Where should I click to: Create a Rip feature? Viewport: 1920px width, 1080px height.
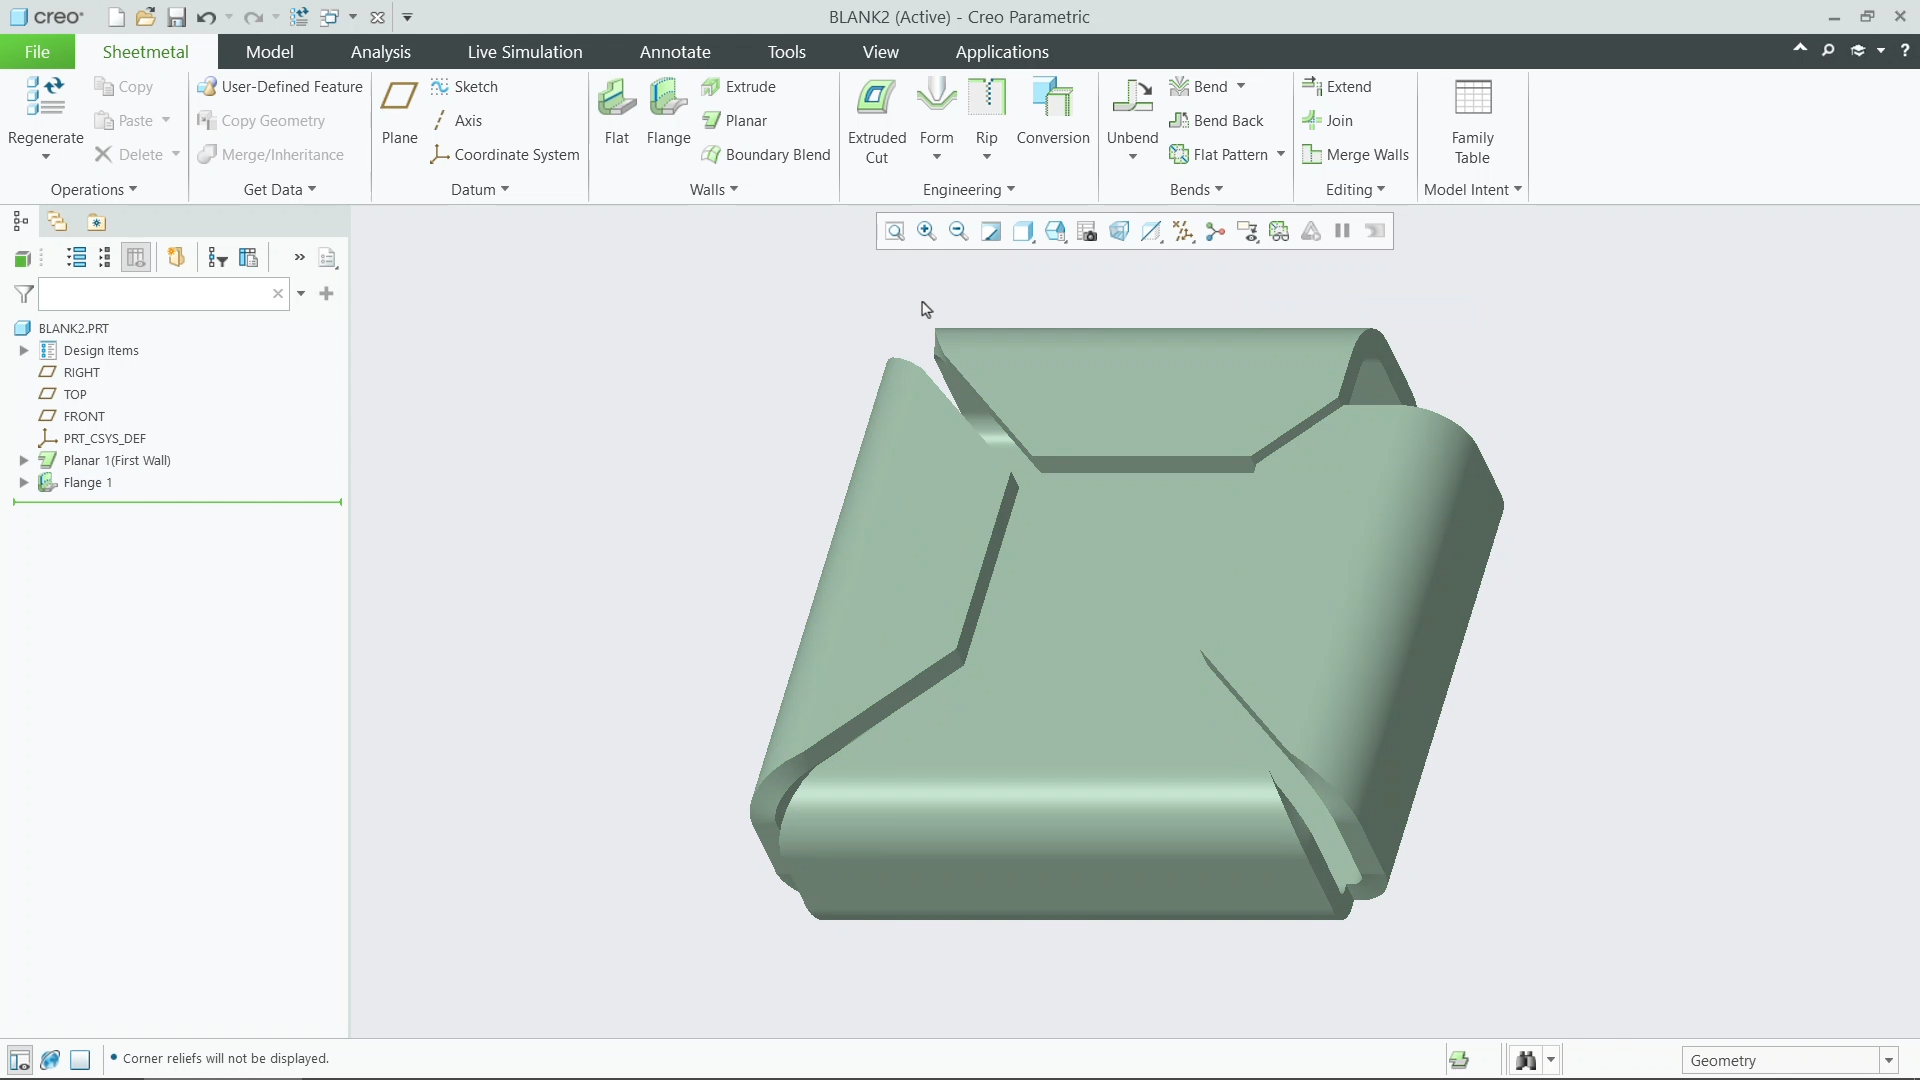click(x=986, y=110)
